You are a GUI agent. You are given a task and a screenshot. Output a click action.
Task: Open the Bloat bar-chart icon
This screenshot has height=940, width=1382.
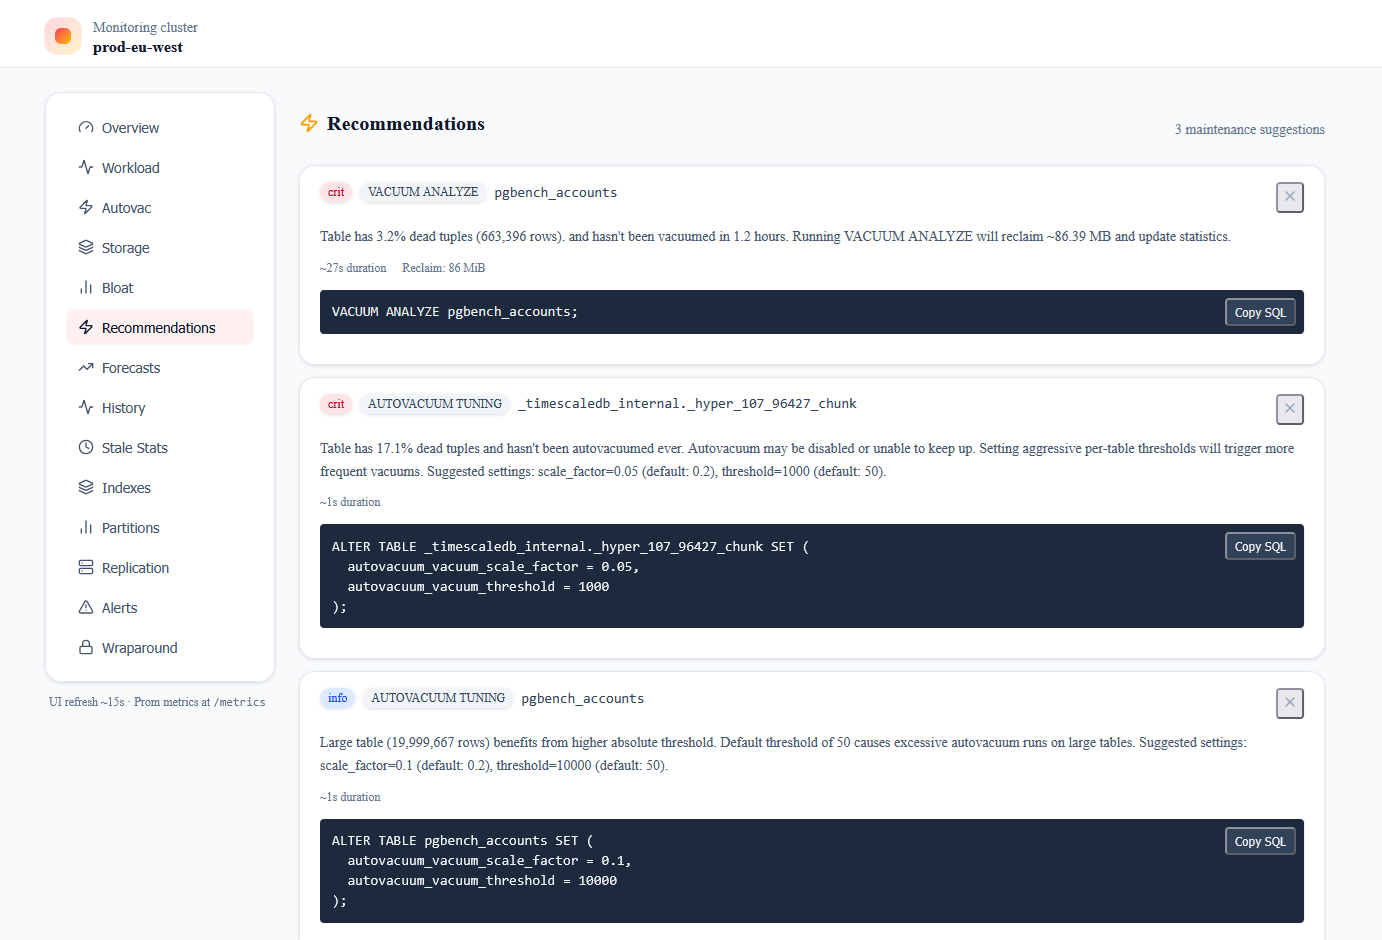[x=86, y=287]
